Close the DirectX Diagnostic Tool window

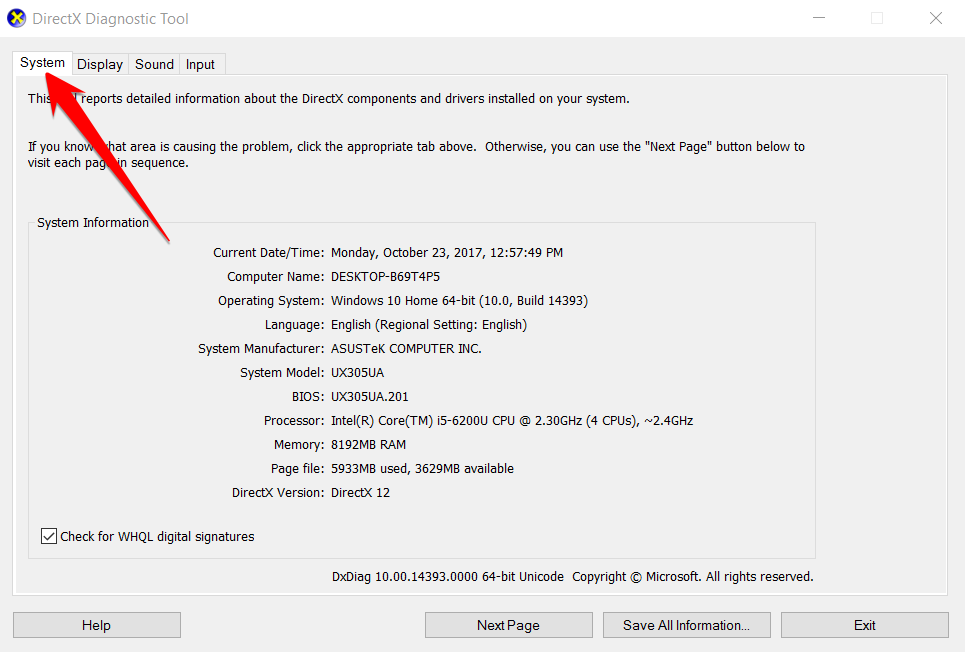pyautogui.click(x=936, y=18)
